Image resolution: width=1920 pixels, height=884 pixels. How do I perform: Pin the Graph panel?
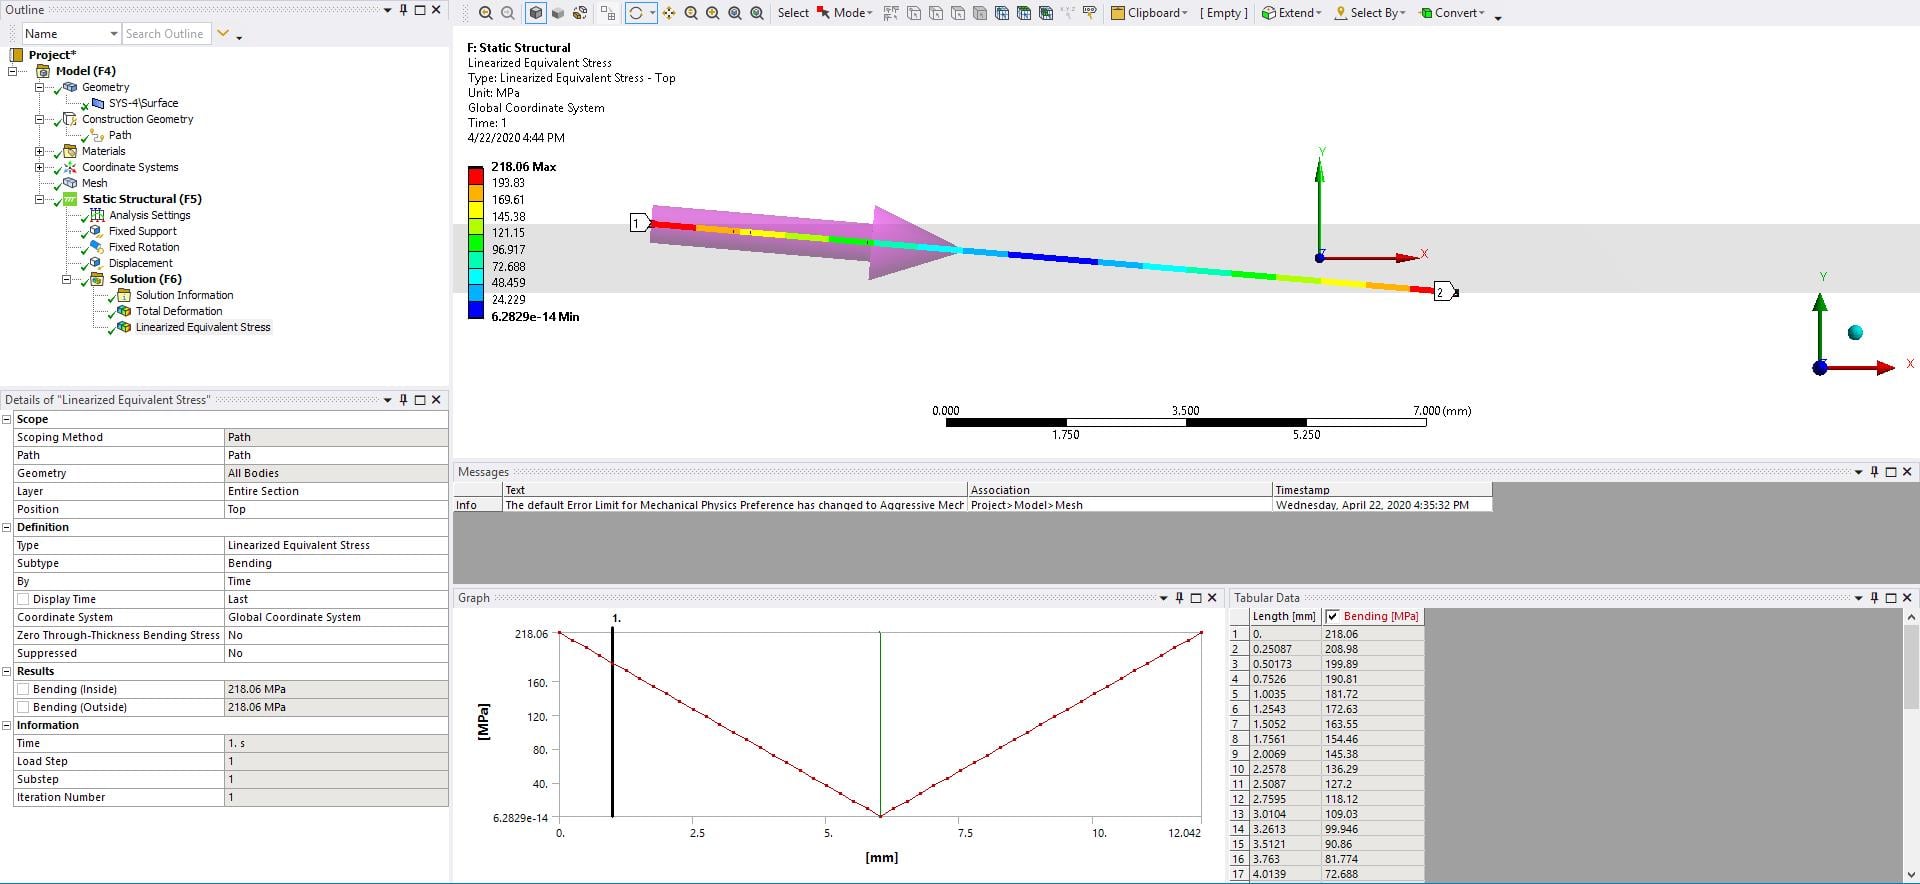pyautogui.click(x=1180, y=598)
